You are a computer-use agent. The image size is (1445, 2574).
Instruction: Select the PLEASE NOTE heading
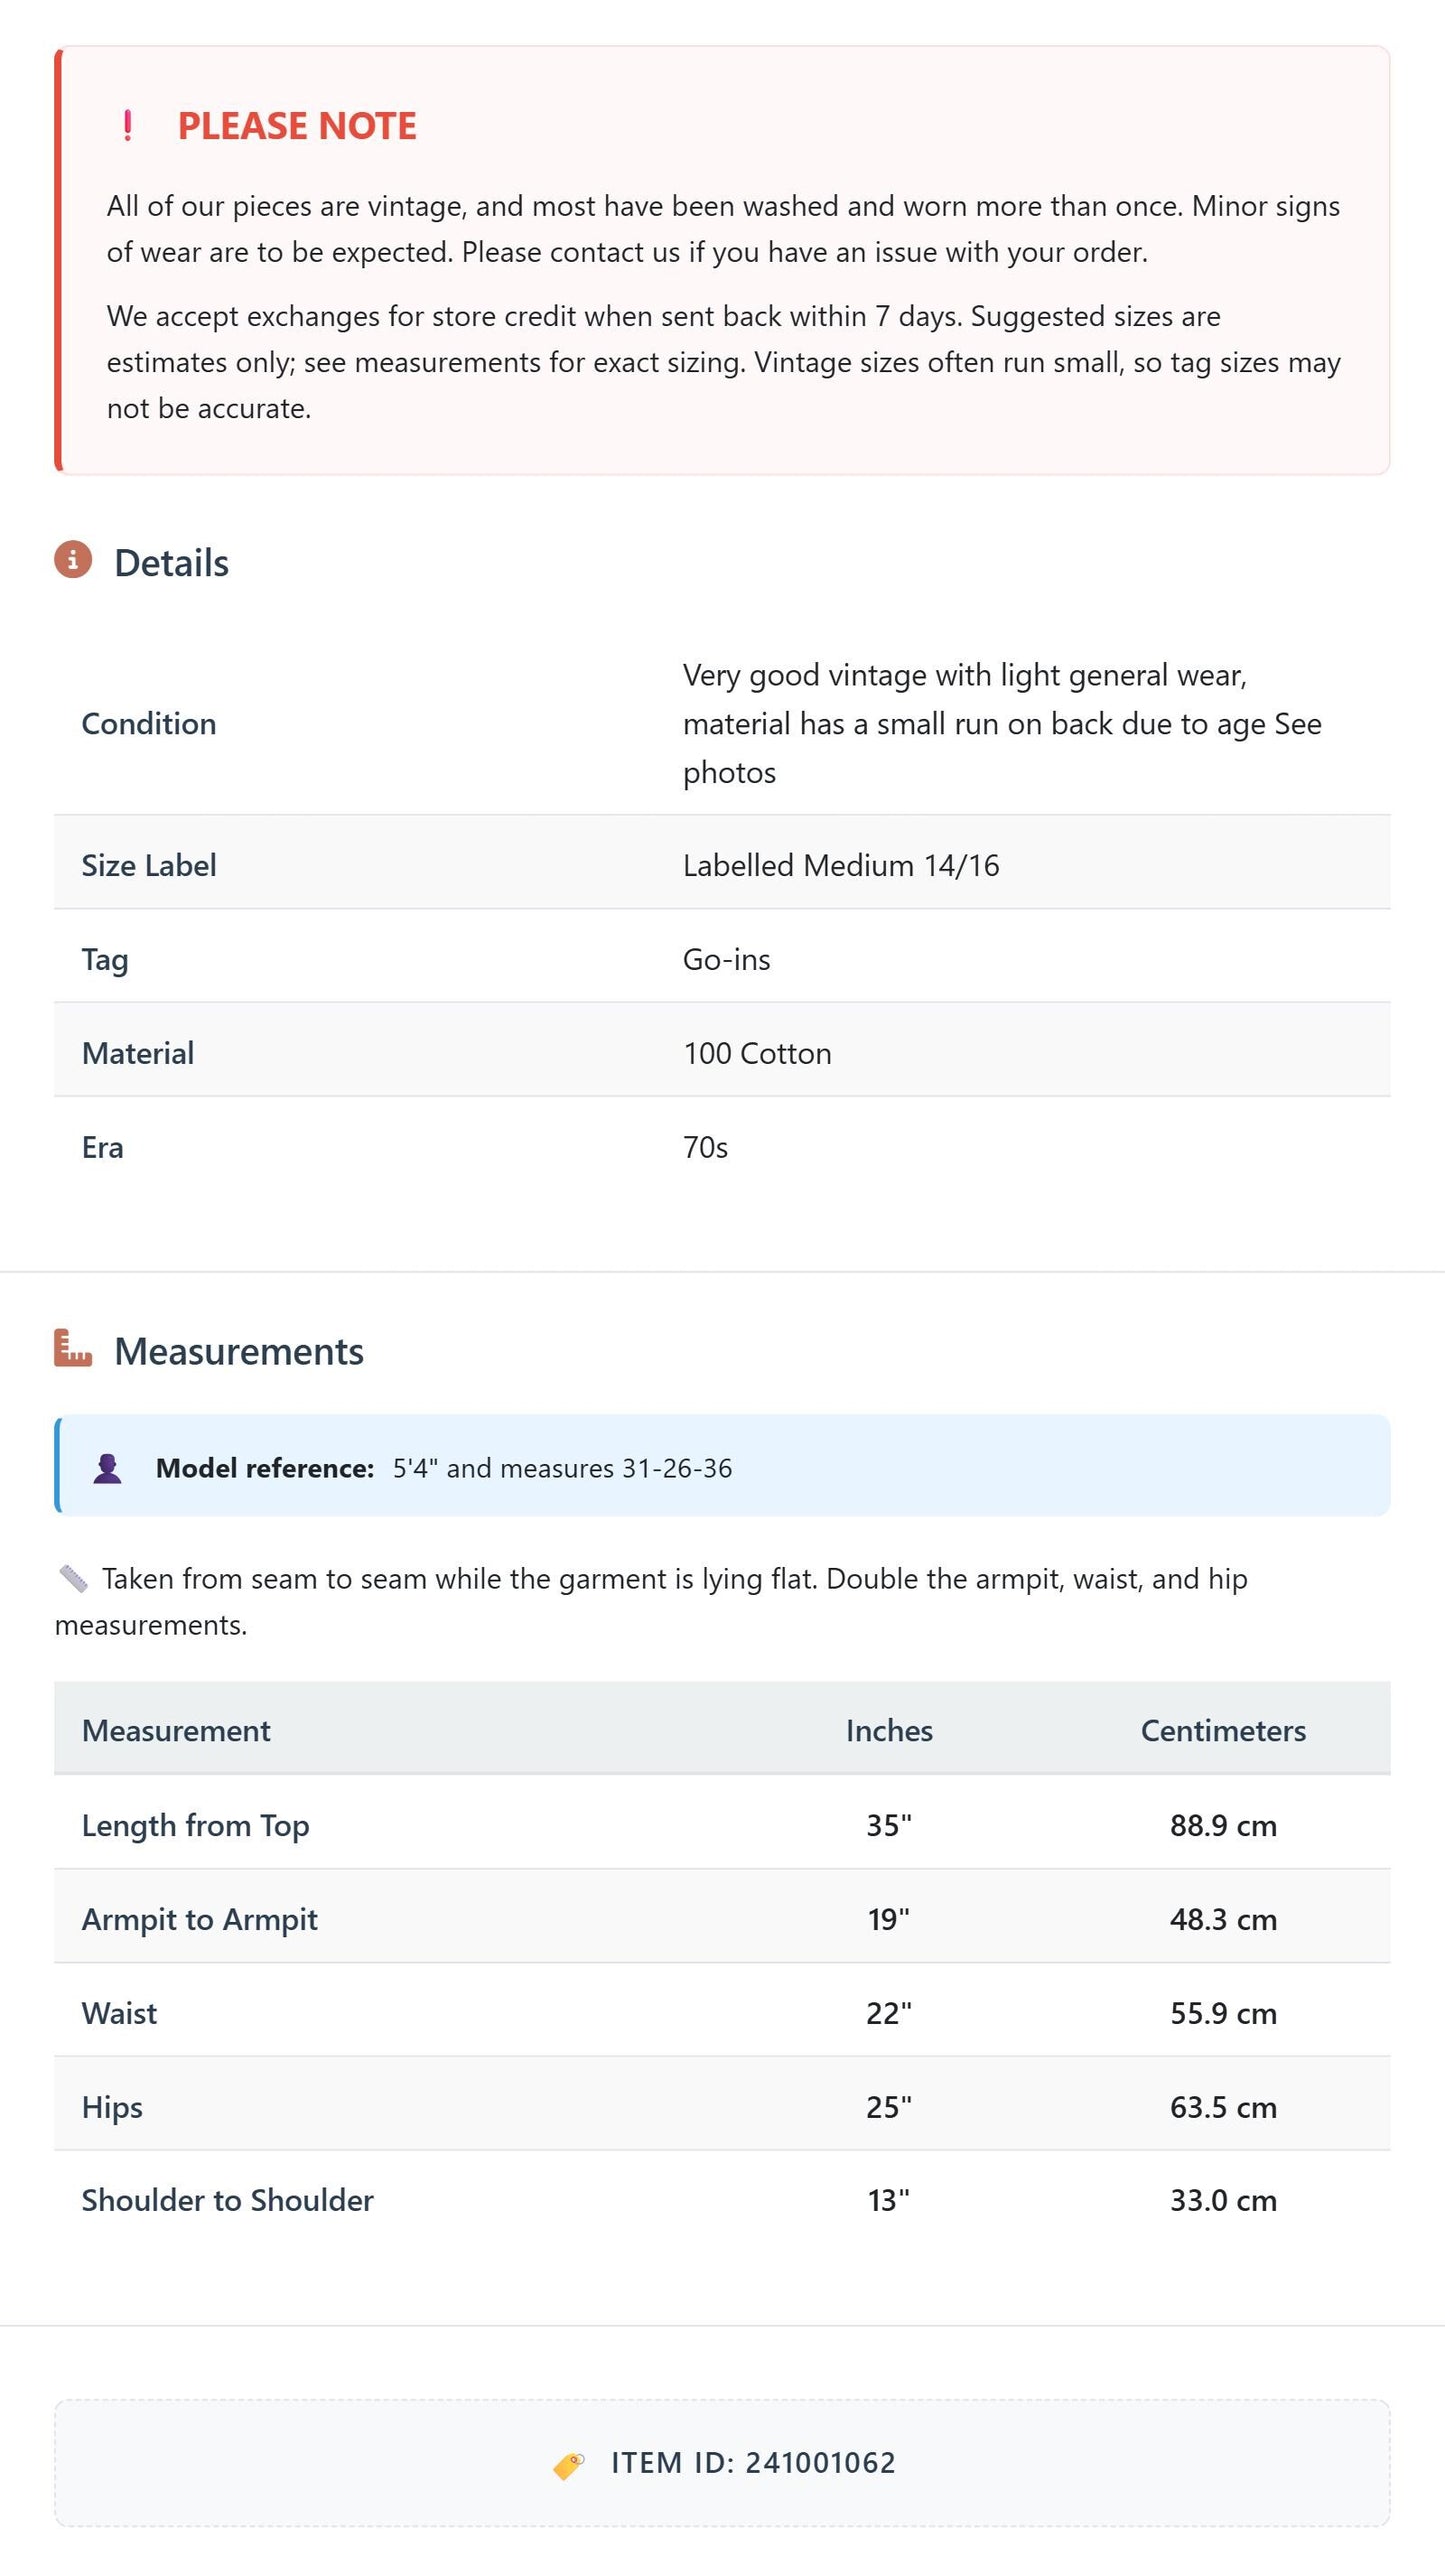297,126
